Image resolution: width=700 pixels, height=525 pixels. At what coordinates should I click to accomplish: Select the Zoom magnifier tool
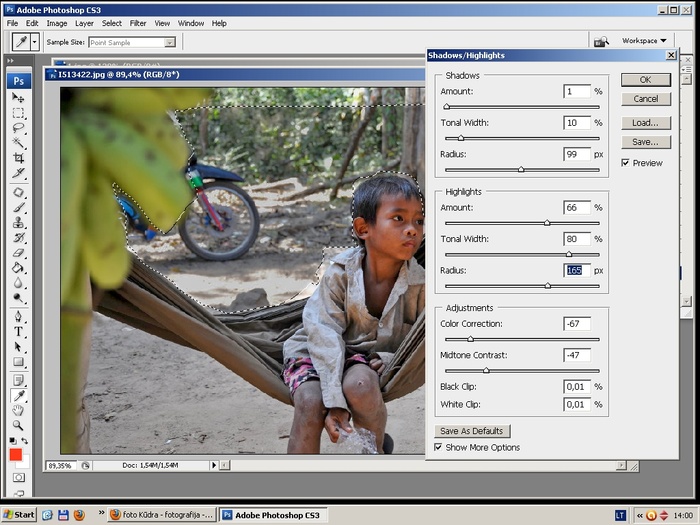click(18, 425)
